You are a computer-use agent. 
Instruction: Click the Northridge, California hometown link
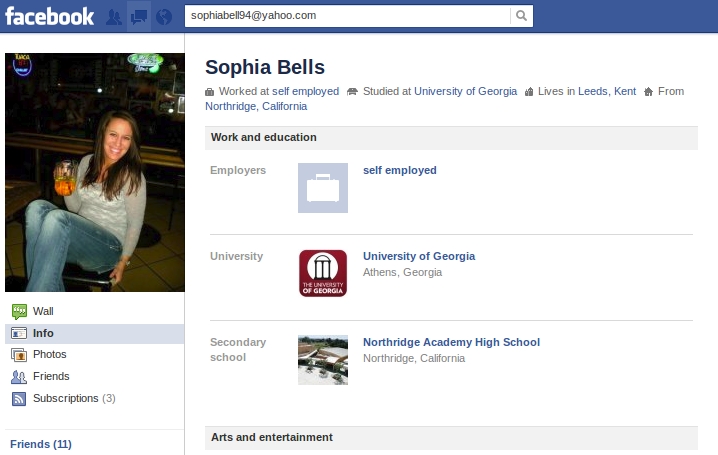256,106
